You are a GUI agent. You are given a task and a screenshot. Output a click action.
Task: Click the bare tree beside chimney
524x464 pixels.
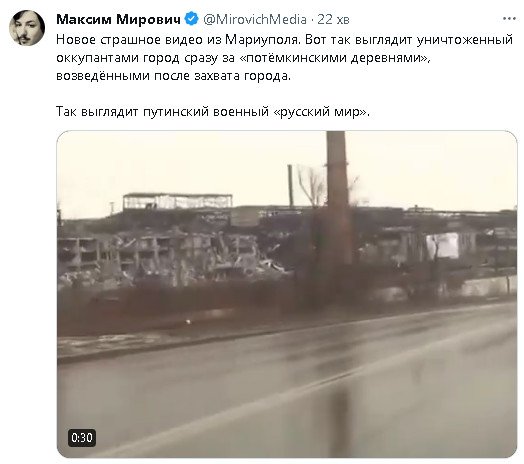point(313,186)
